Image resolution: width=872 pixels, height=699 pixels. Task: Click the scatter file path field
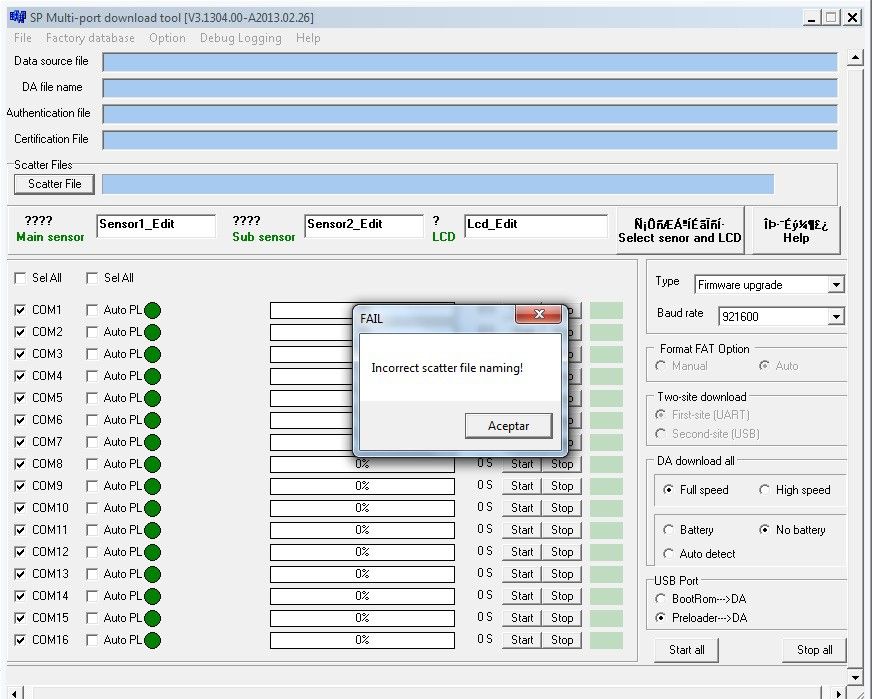click(x=438, y=184)
